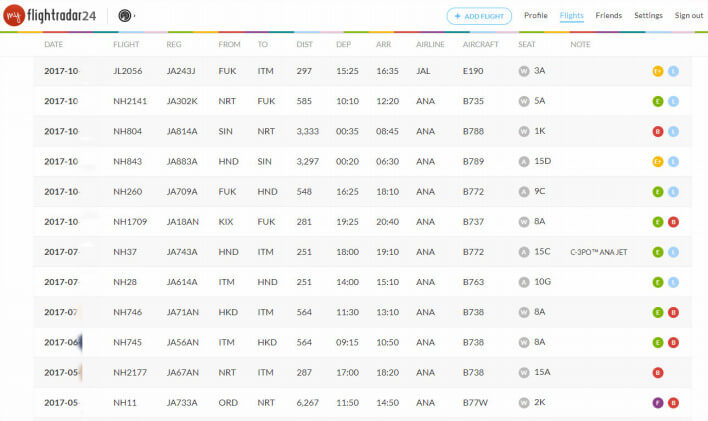Open the NH37 flight row
This screenshot has height=421, width=708.
point(124,252)
